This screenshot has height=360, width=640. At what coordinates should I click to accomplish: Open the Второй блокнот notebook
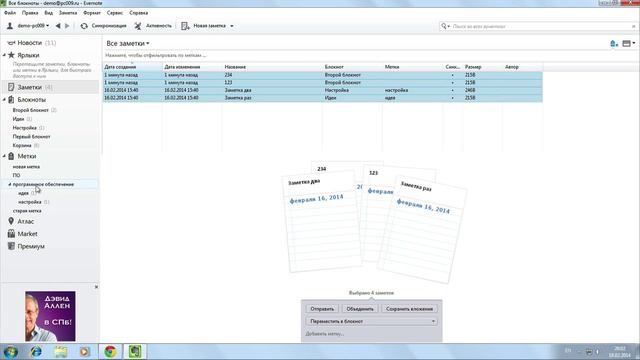point(31,110)
